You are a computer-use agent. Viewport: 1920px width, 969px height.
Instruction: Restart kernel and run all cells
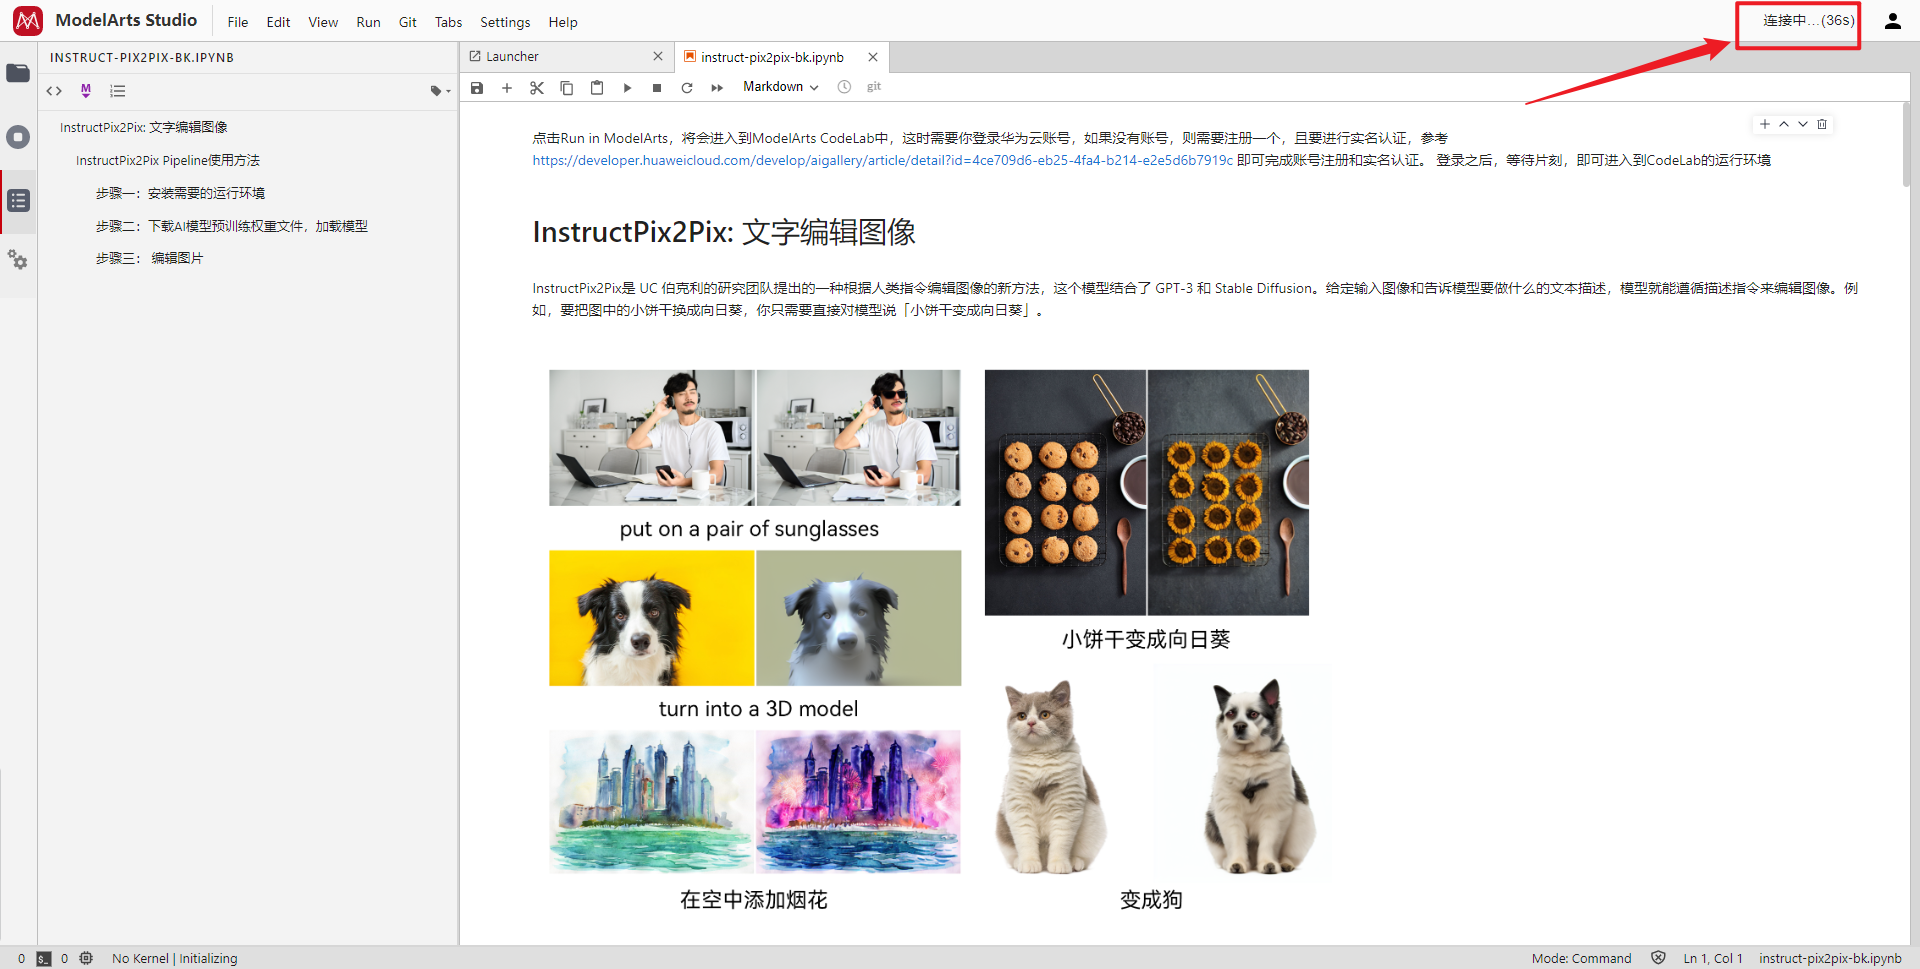(717, 88)
